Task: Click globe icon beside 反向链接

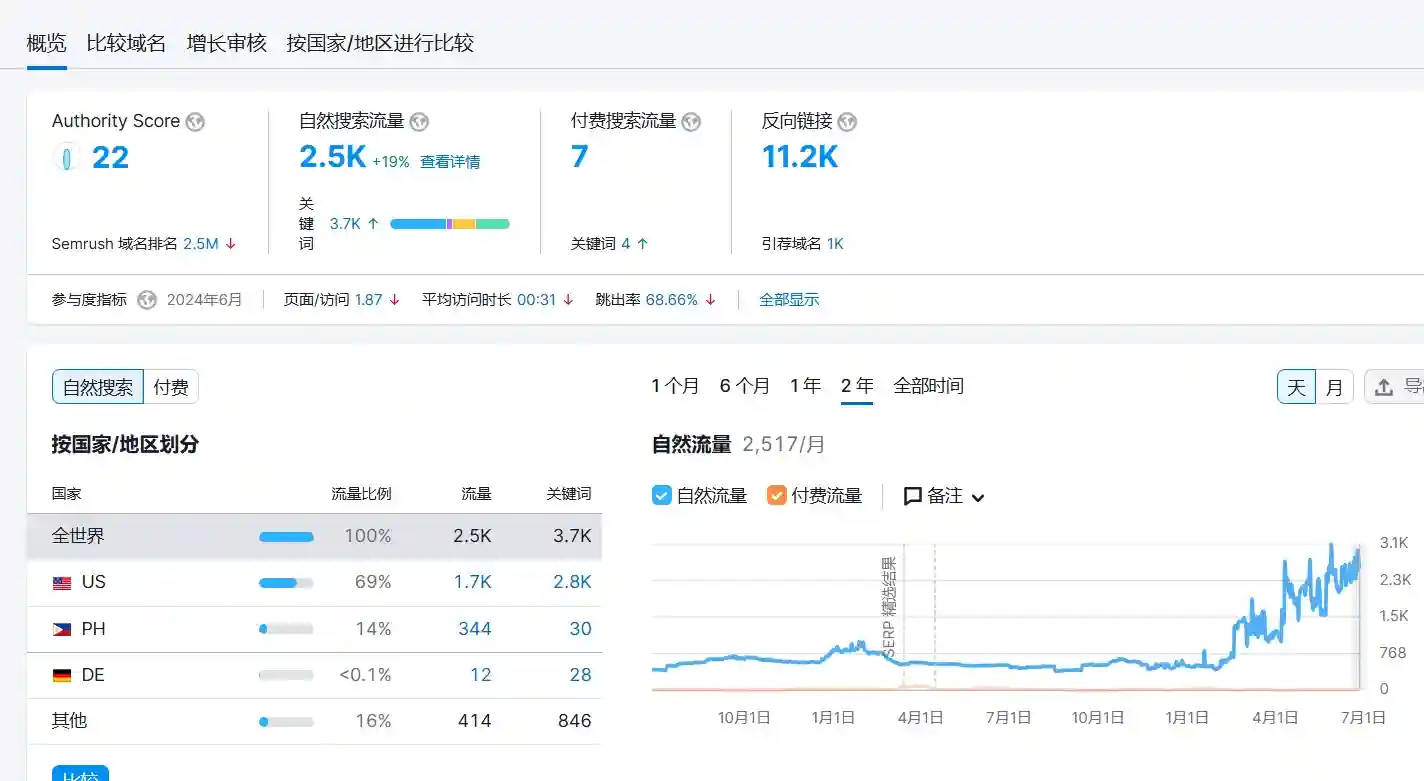Action: [847, 122]
